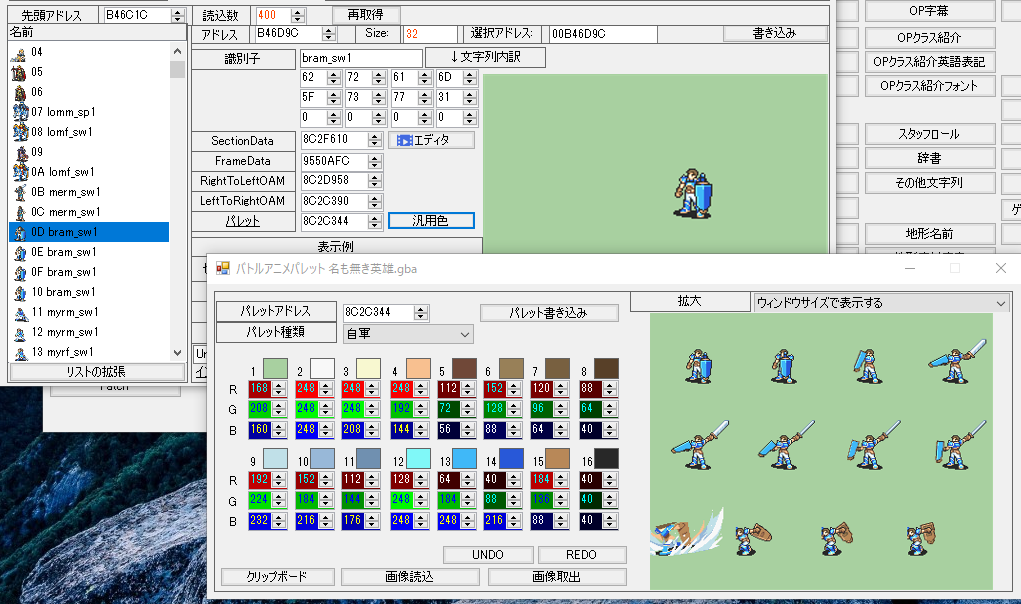Click the palette window title bar icon

pos(223,268)
